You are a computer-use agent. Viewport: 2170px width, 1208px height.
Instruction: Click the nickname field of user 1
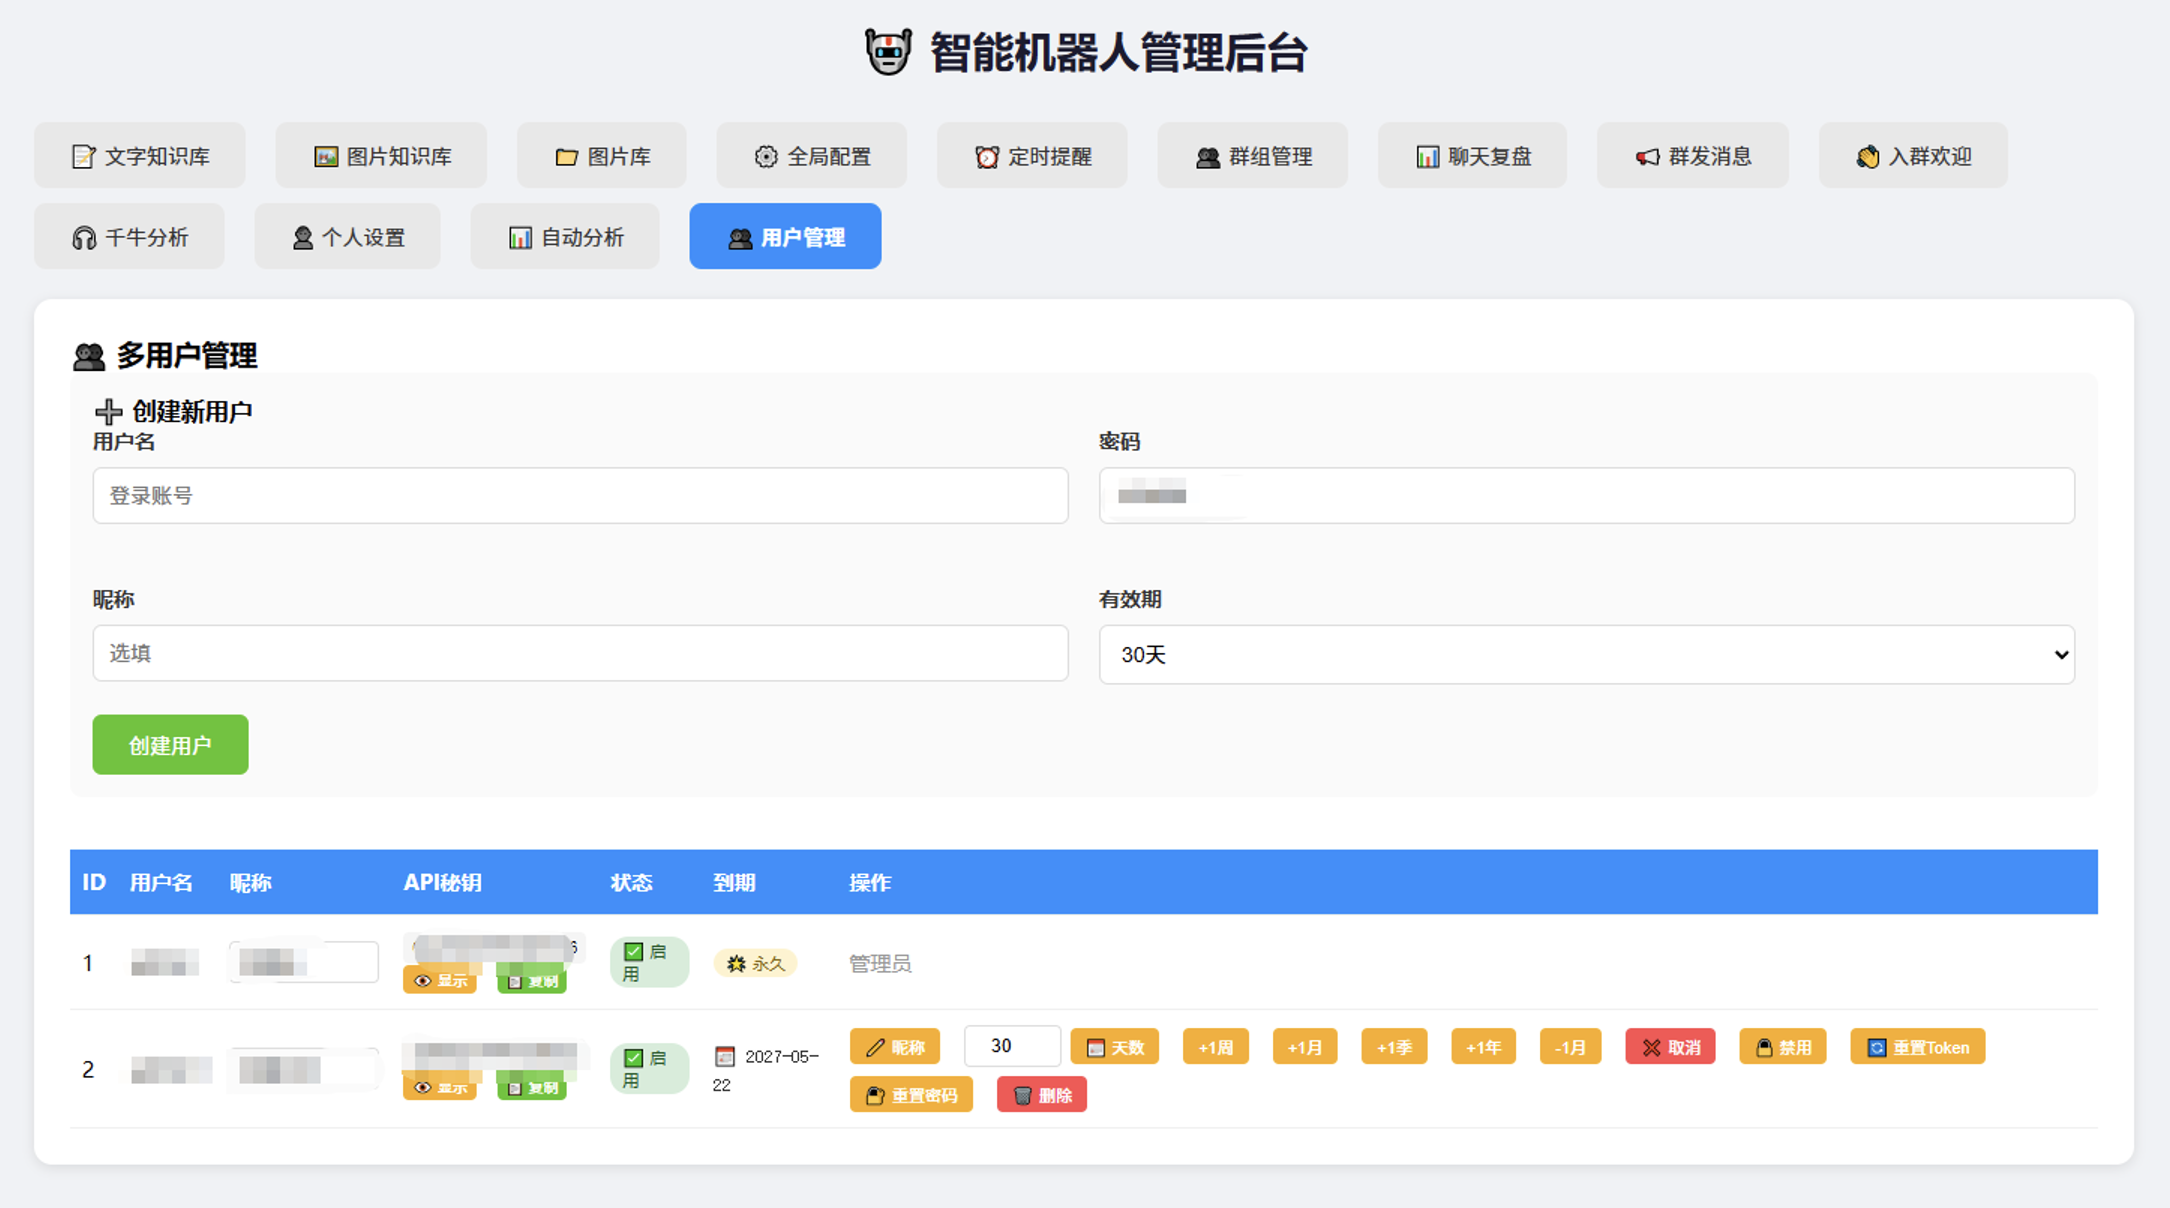point(304,963)
